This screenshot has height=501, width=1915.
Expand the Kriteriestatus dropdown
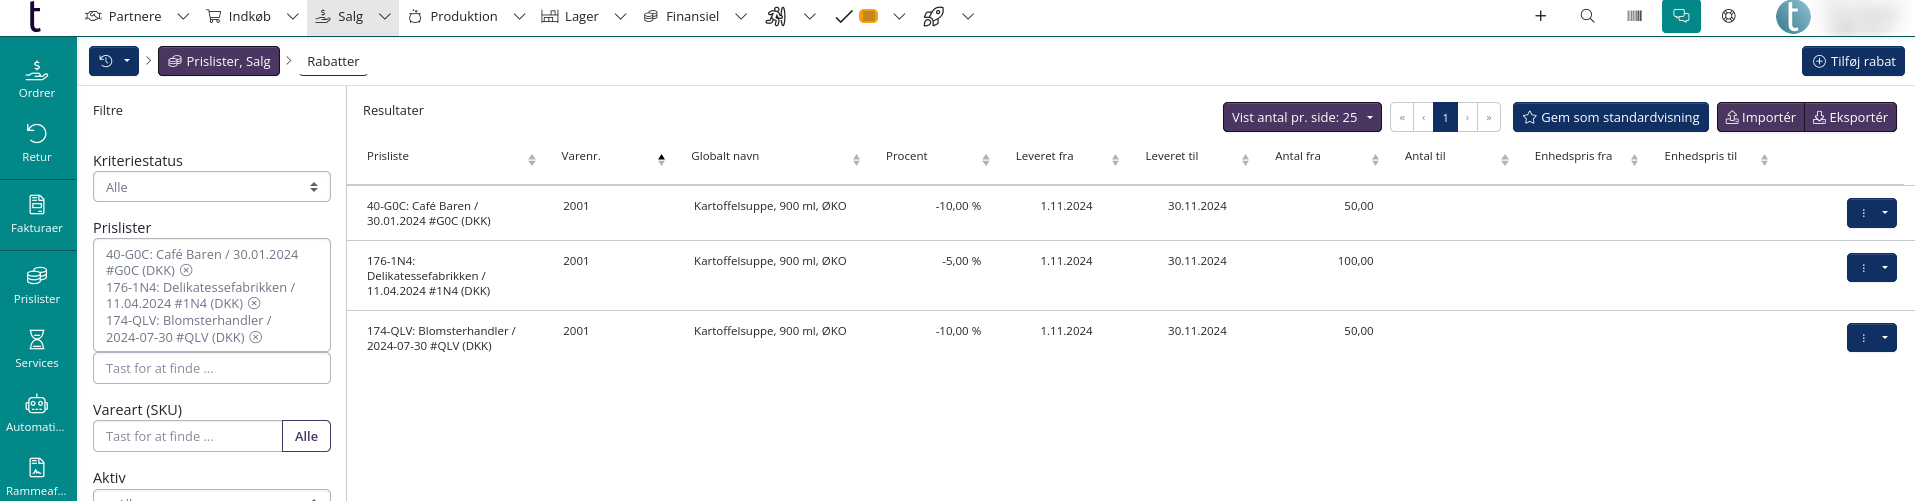[x=211, y=187]
